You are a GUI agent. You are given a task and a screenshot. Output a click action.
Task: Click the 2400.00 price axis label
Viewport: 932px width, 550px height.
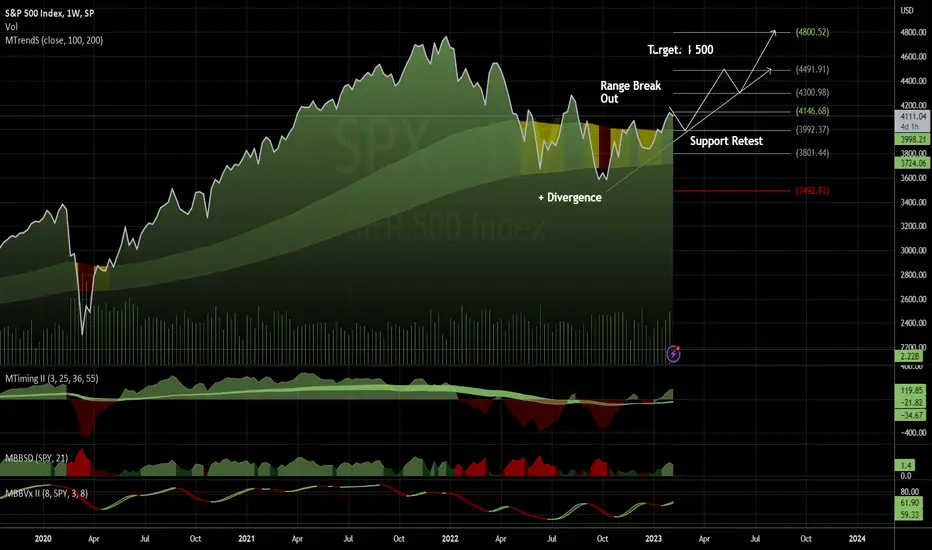tap(913, 323)
